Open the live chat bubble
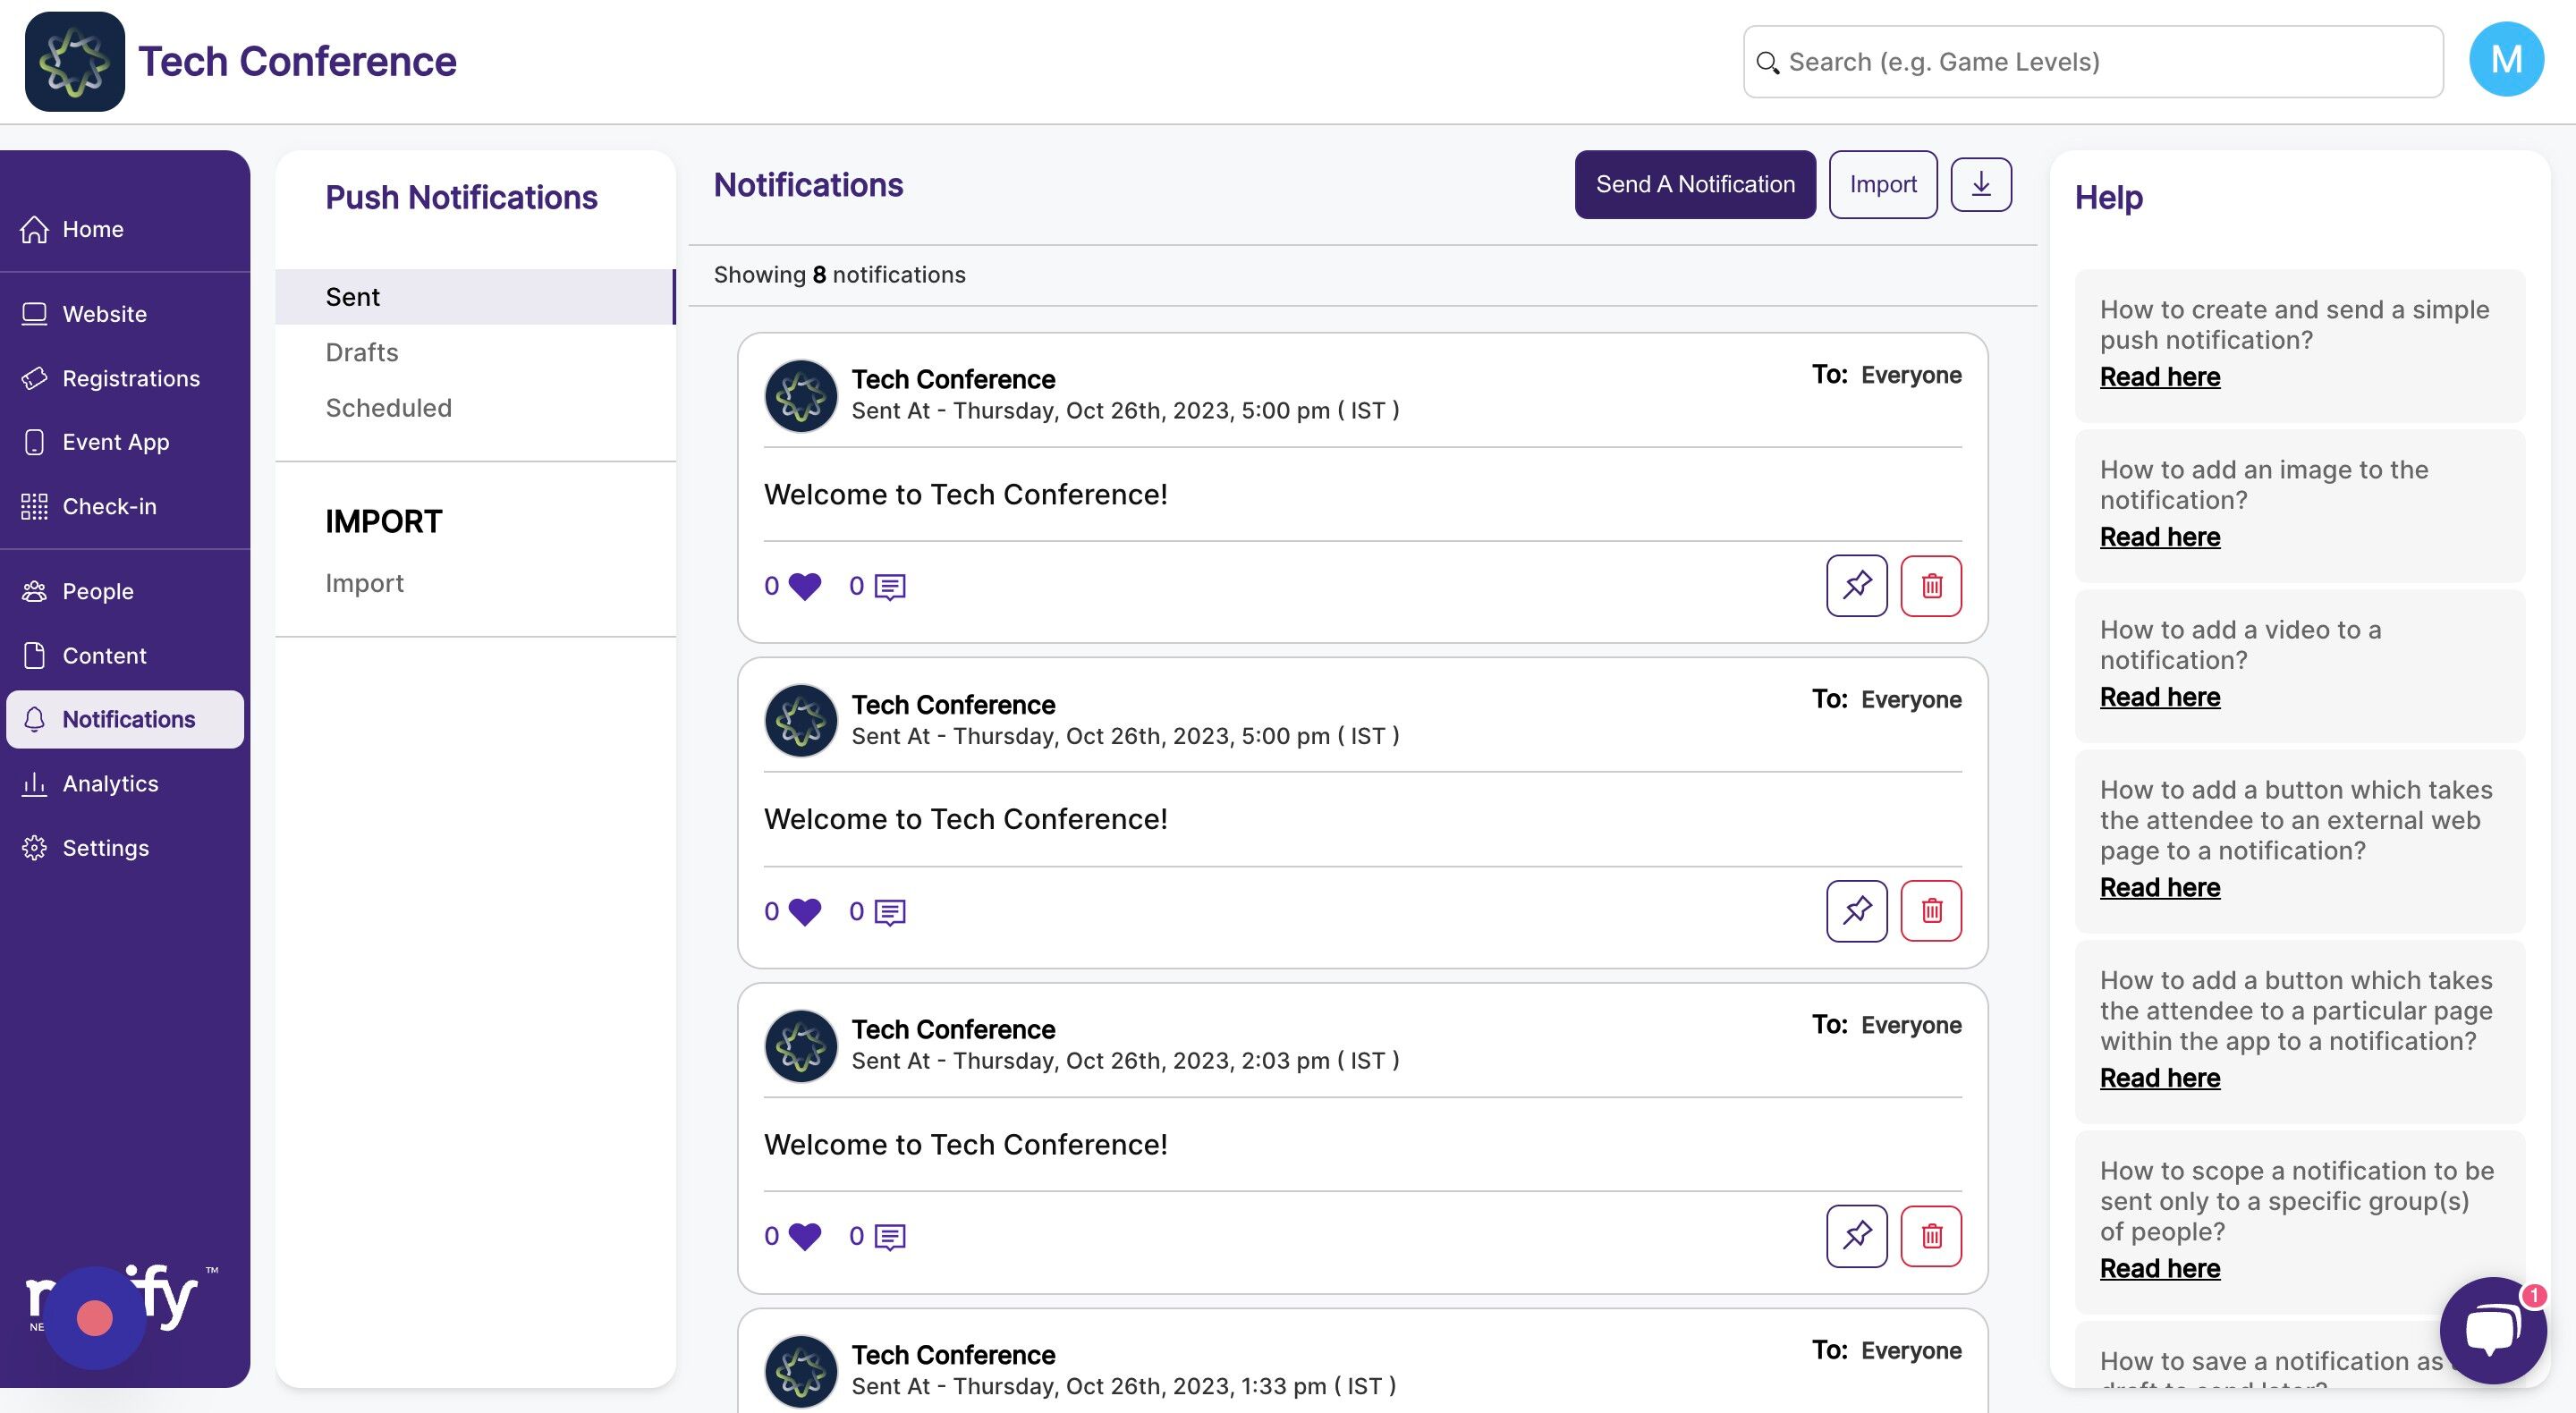This screenshot has height=1413, width=2576. [x=2491, y=1329]
